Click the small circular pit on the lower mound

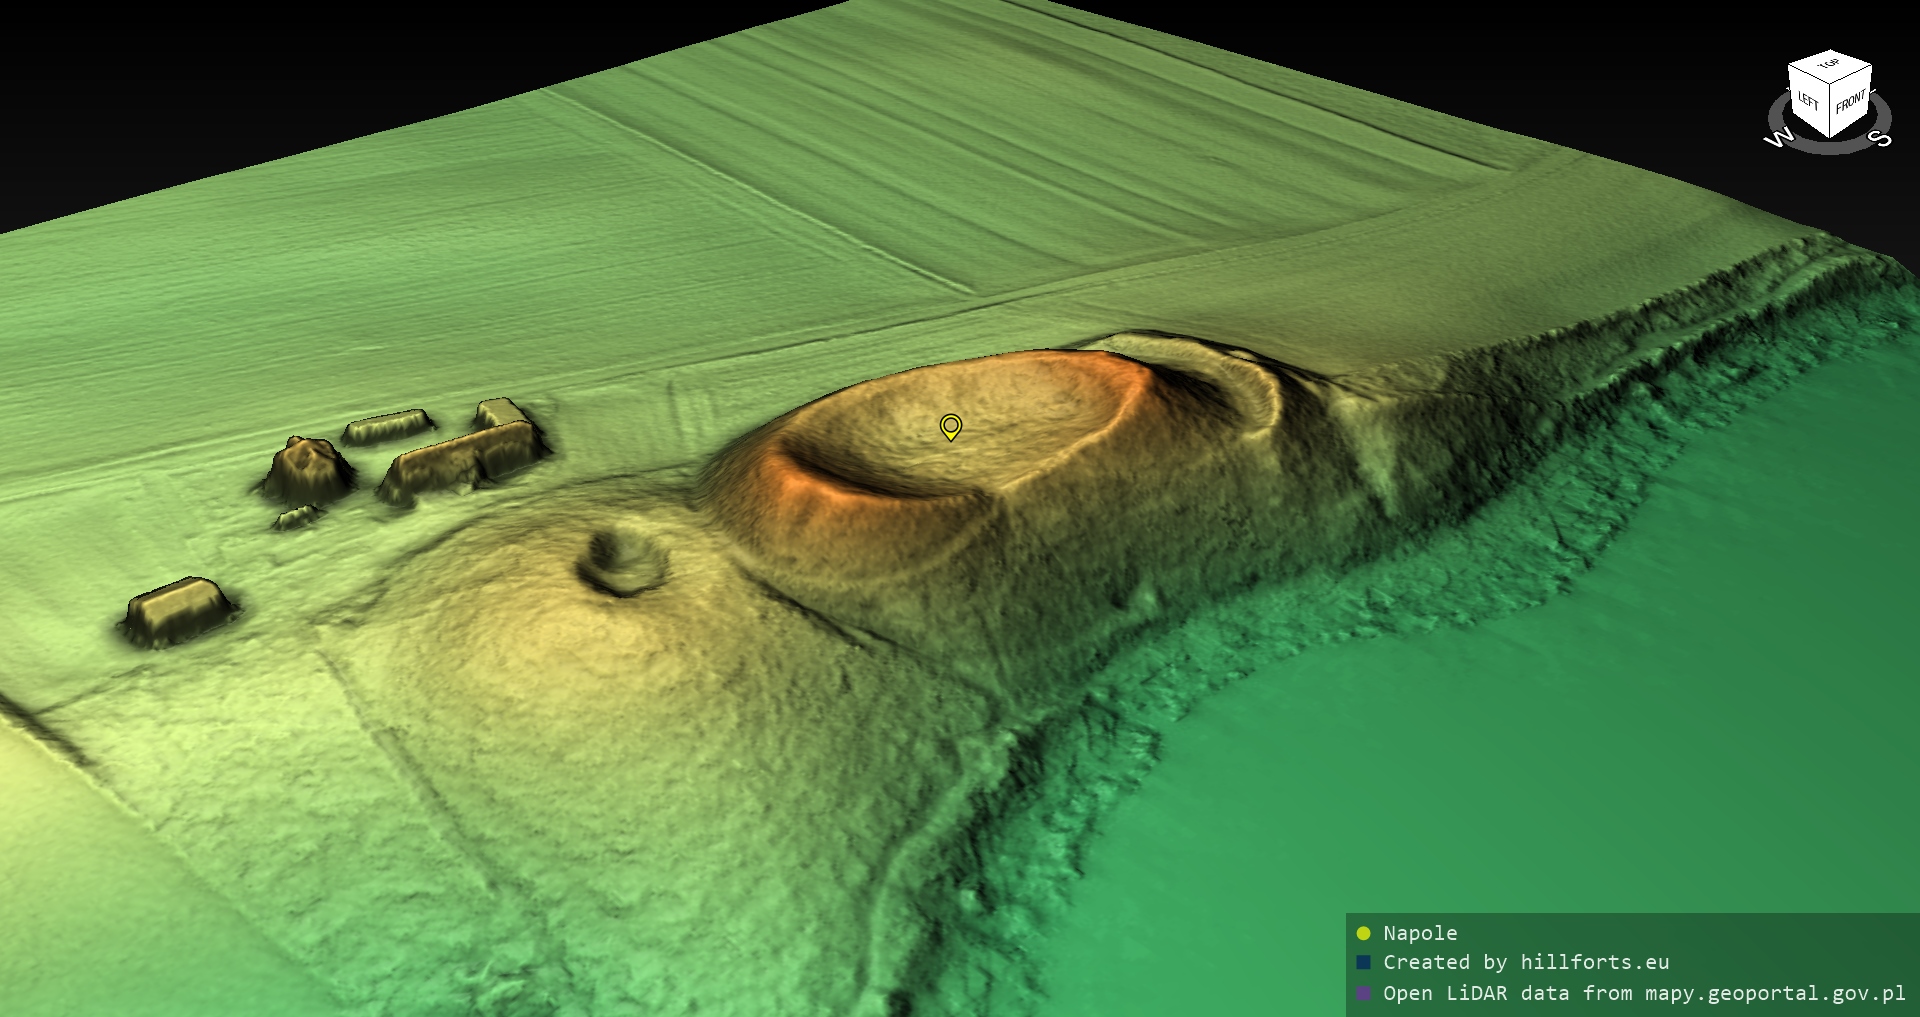(622, 562)
